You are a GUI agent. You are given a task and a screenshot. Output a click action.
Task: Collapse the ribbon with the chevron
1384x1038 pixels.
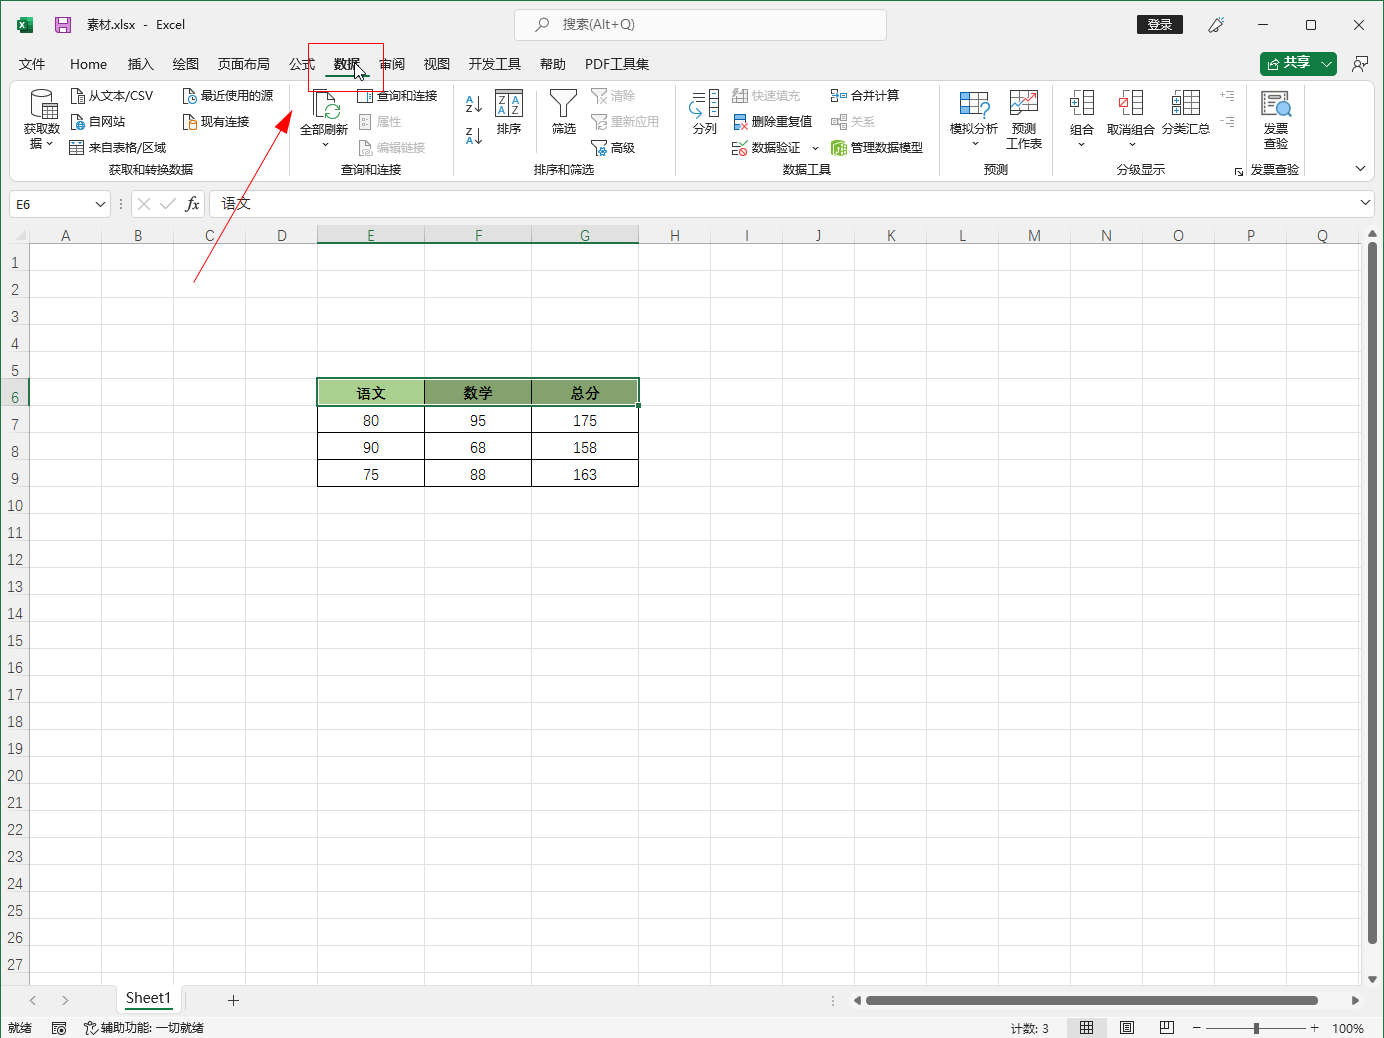[x=1360, y=169]
